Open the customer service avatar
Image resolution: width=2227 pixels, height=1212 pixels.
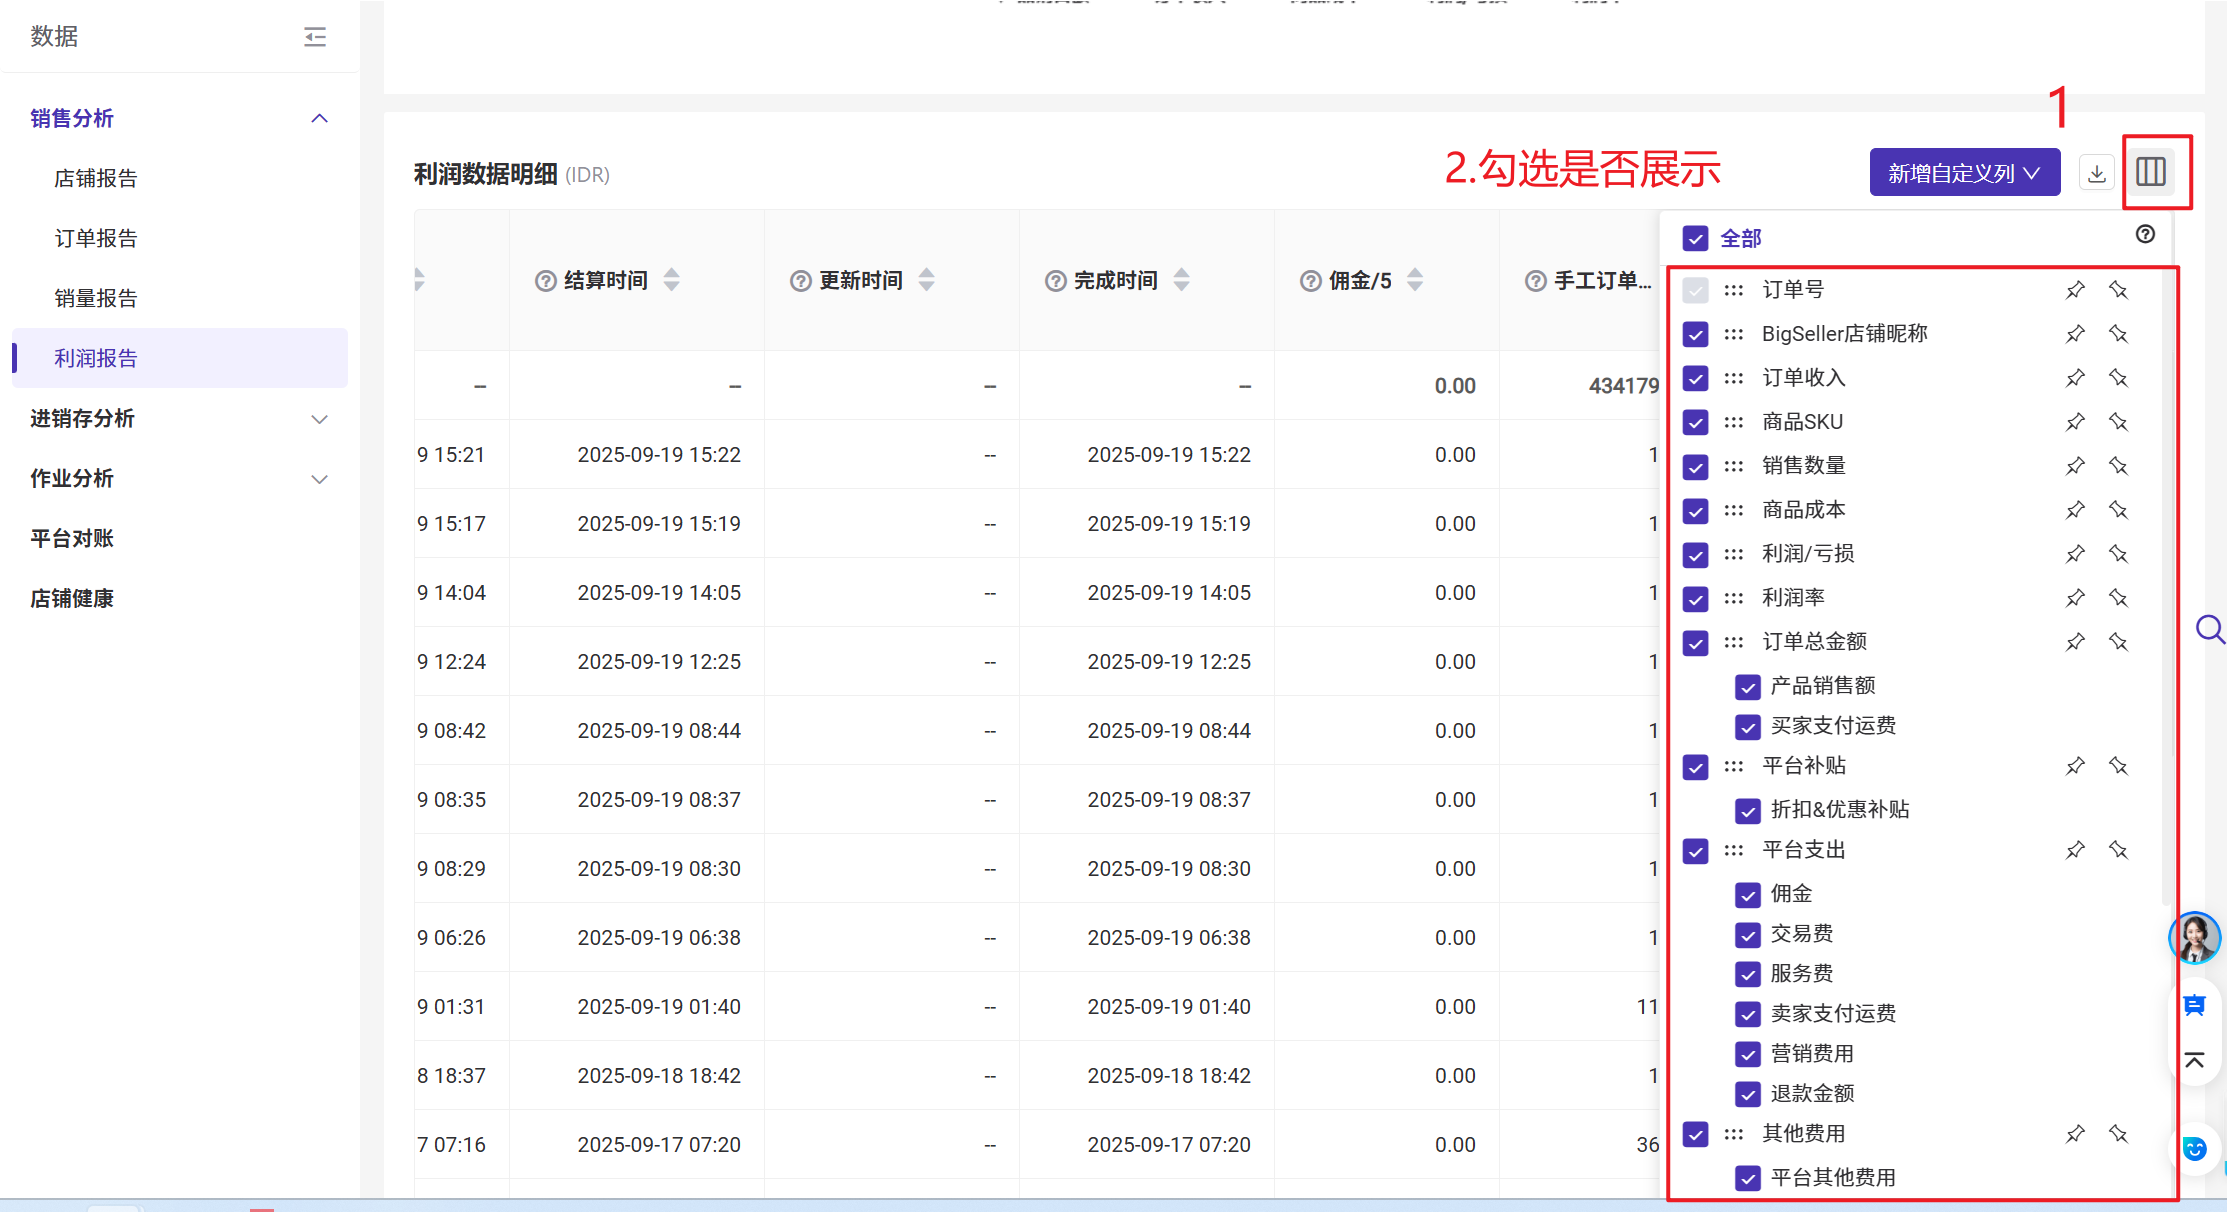2194,938
